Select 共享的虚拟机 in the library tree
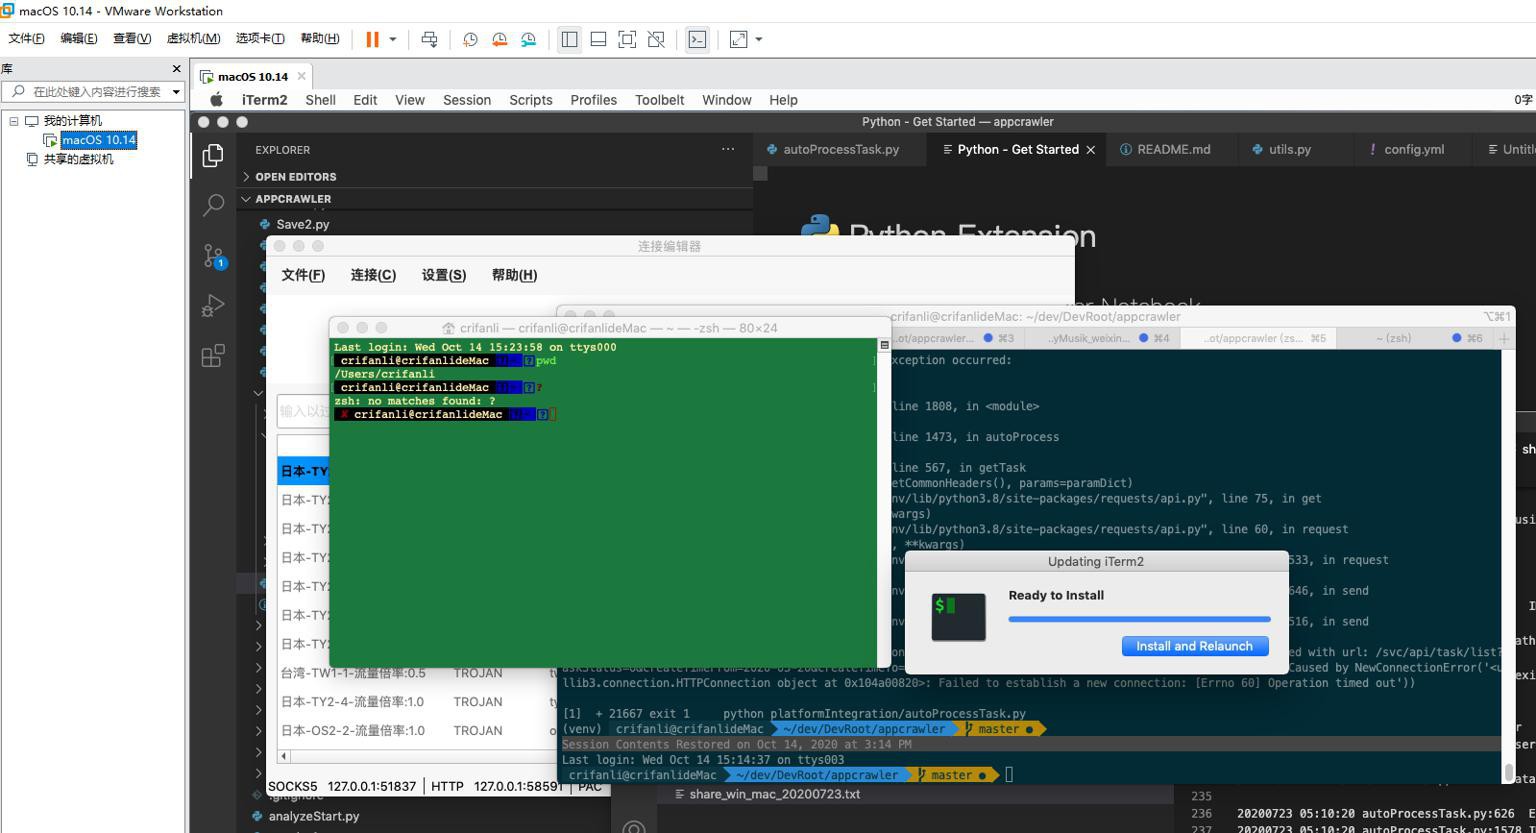The image size is (1536, 833). [x=78, y=159]
